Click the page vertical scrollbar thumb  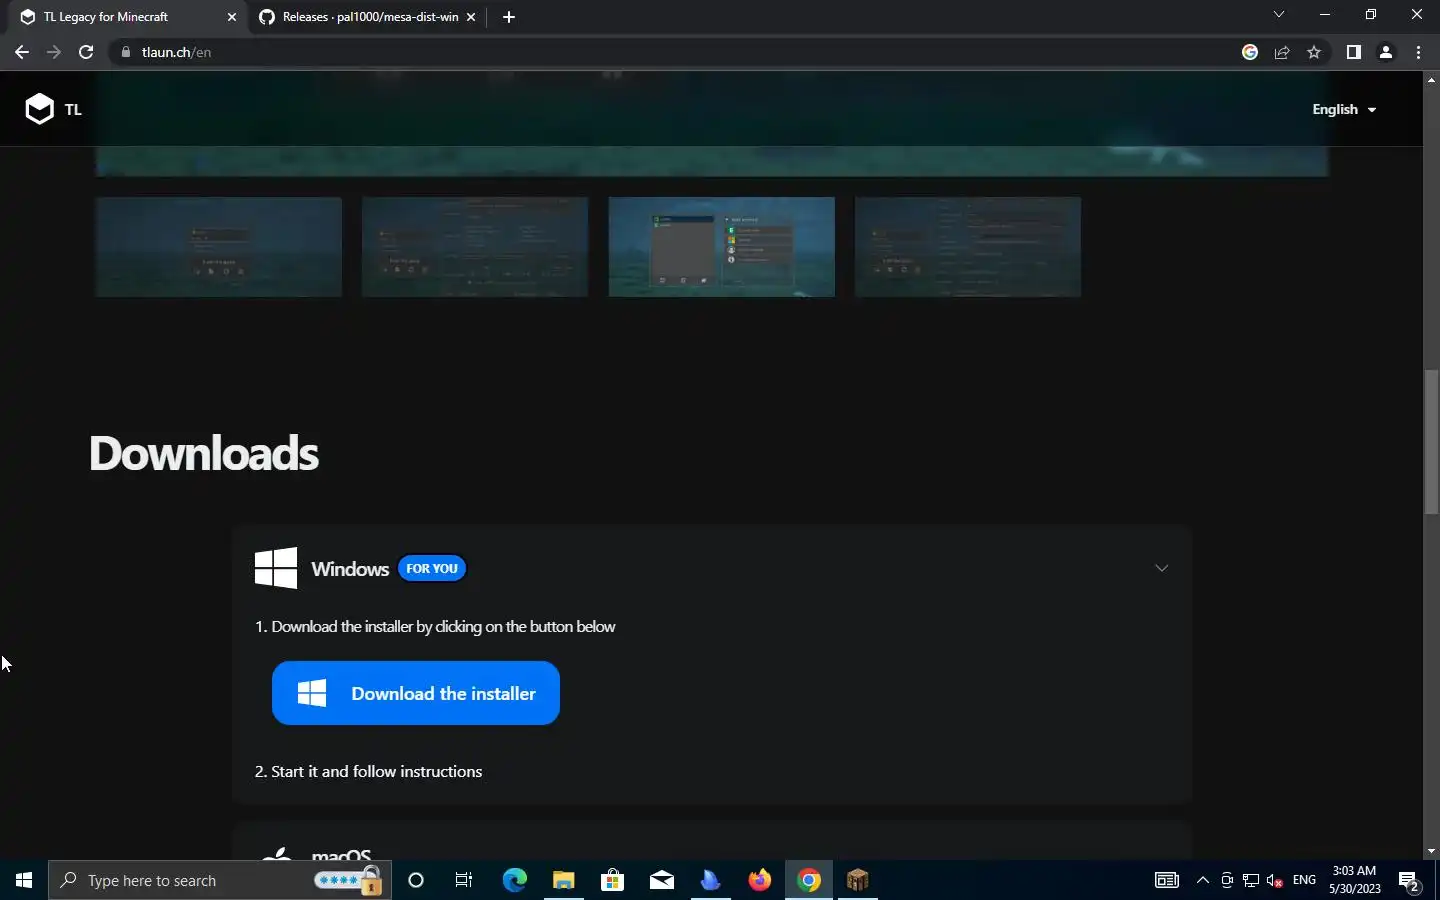click(1431, 442)
